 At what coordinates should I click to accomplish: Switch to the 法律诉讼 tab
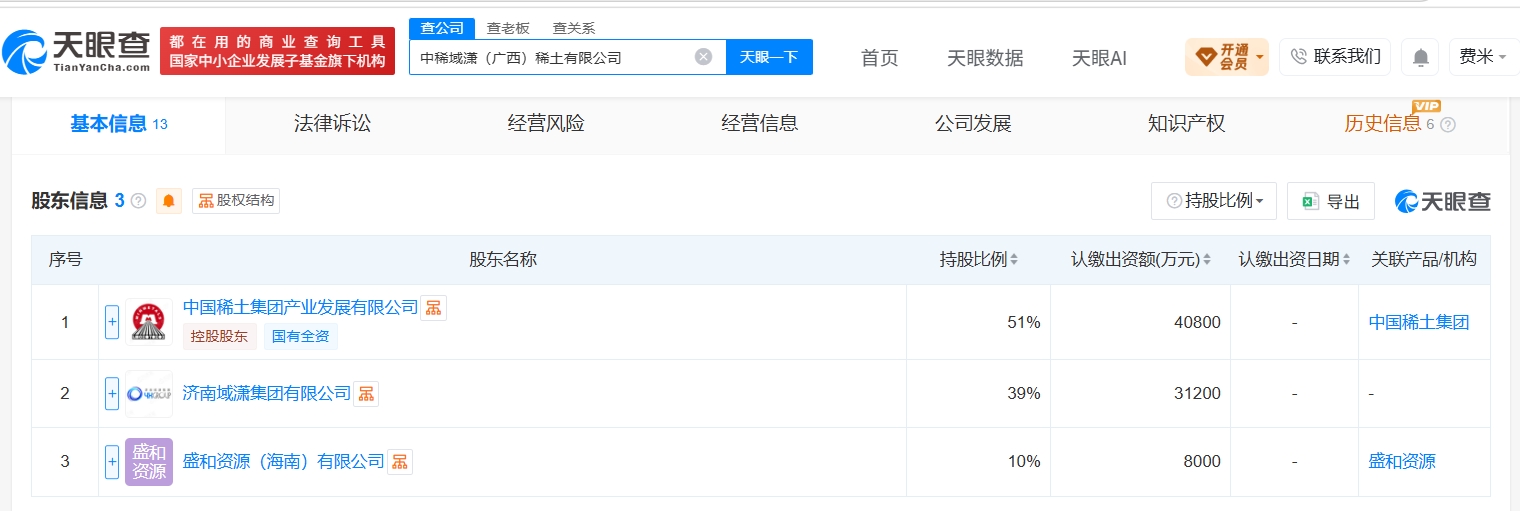(332, 124)
